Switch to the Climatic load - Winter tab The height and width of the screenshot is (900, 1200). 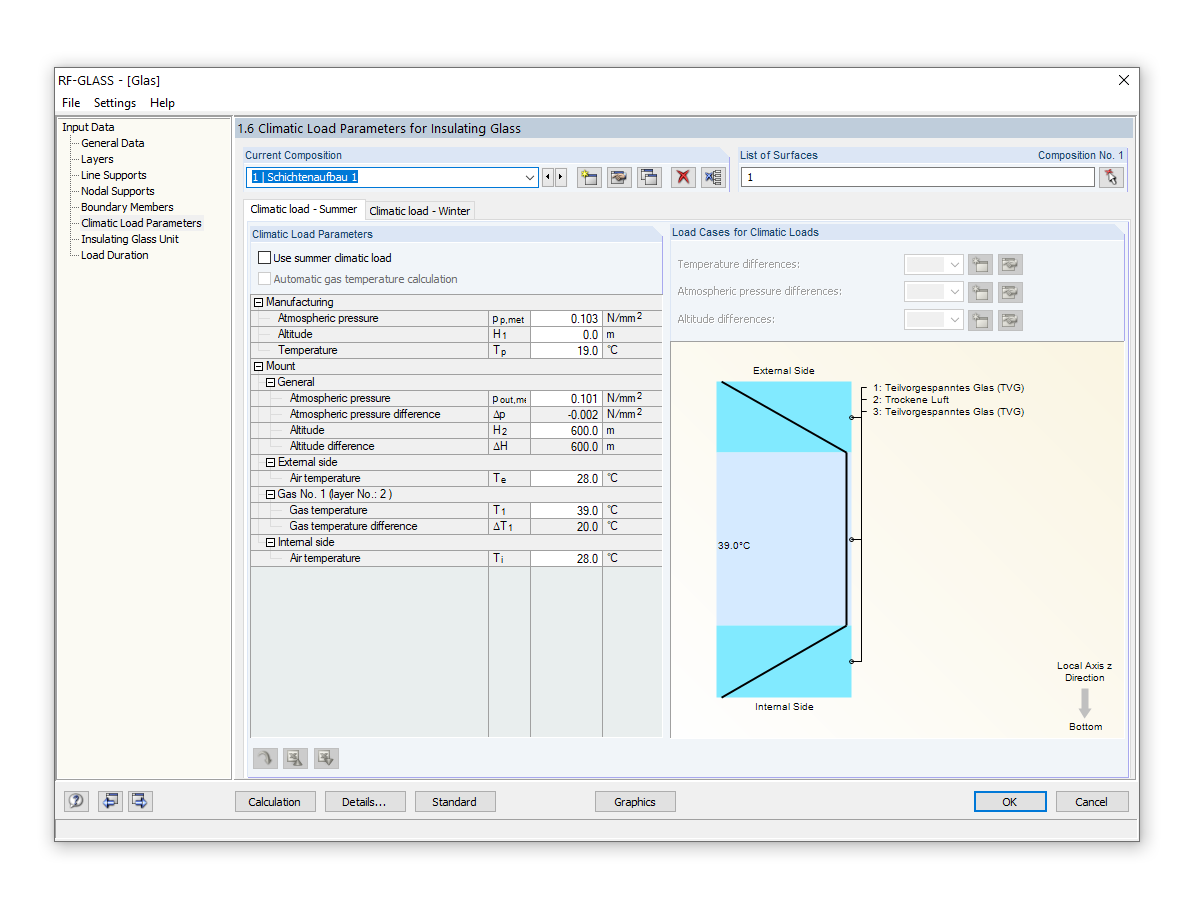(x=419, y=211)
